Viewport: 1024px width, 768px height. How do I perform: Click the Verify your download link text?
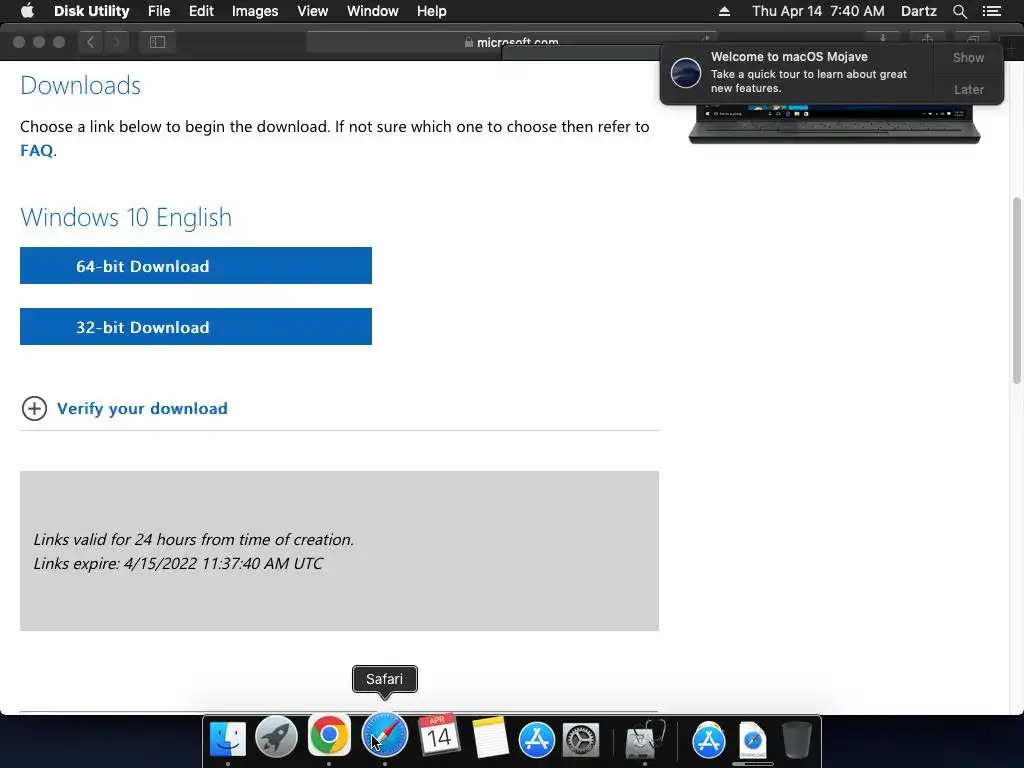click(142, 409)
